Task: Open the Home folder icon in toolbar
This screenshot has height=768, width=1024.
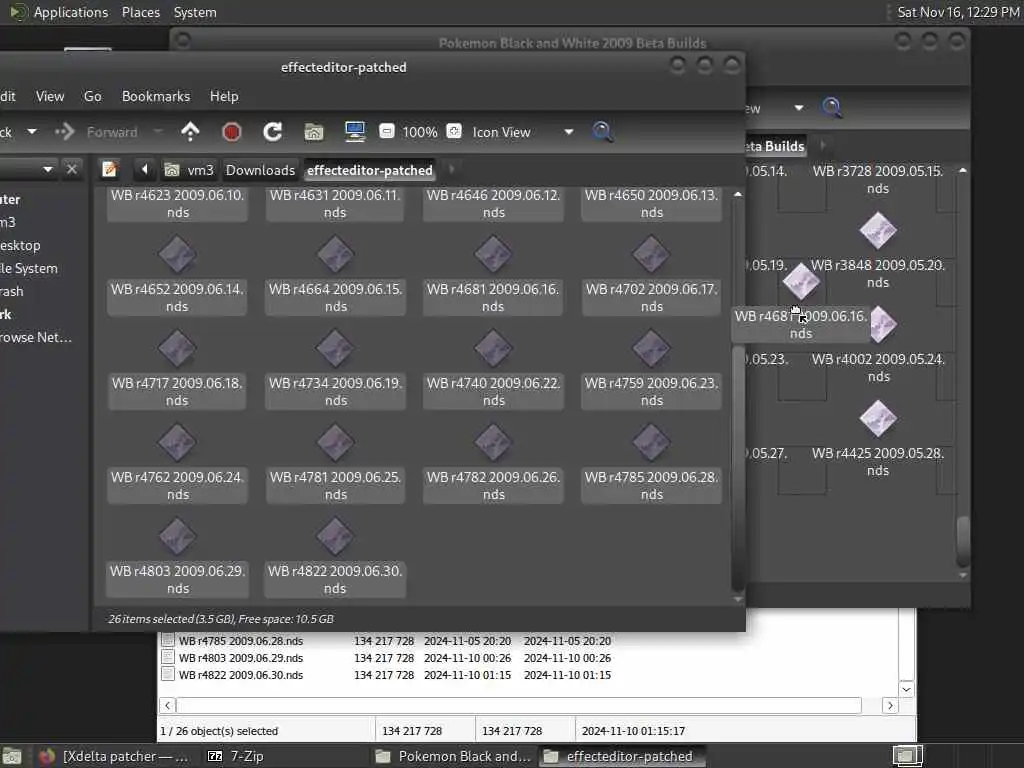Action: click(x=314, y=132)
